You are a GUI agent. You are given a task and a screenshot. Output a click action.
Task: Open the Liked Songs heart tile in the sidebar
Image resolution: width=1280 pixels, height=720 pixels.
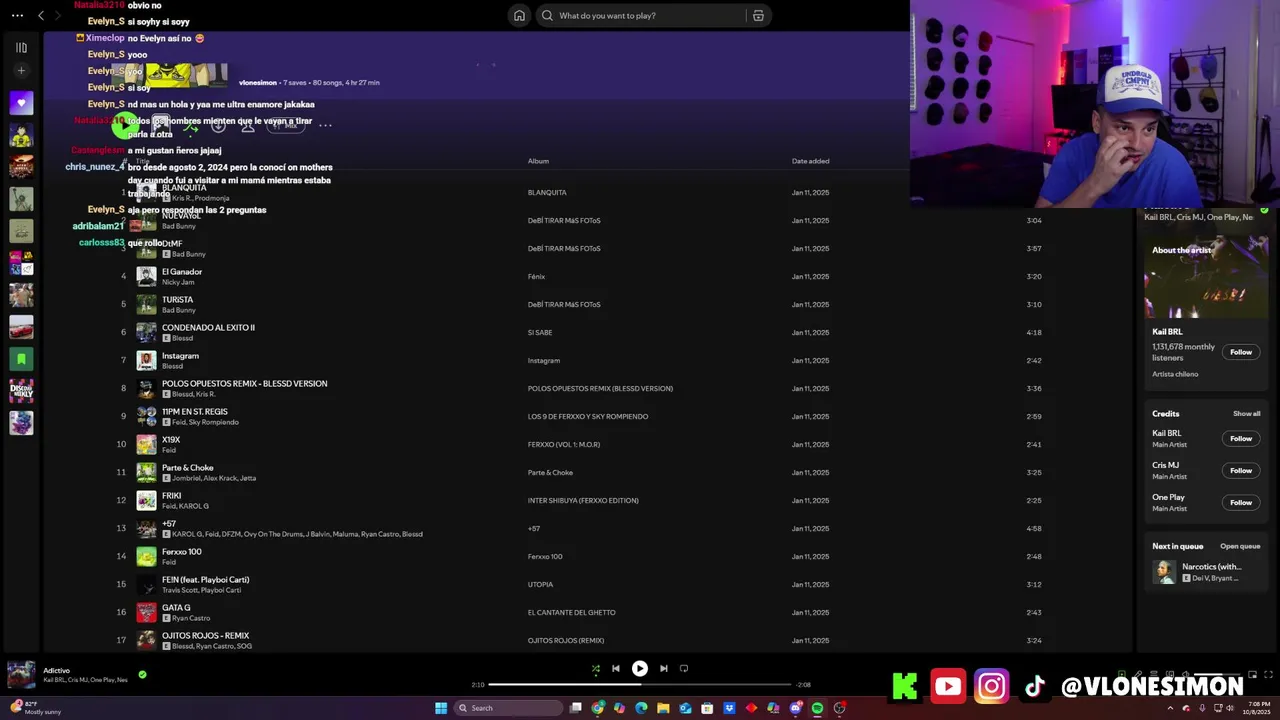(21, 102)
